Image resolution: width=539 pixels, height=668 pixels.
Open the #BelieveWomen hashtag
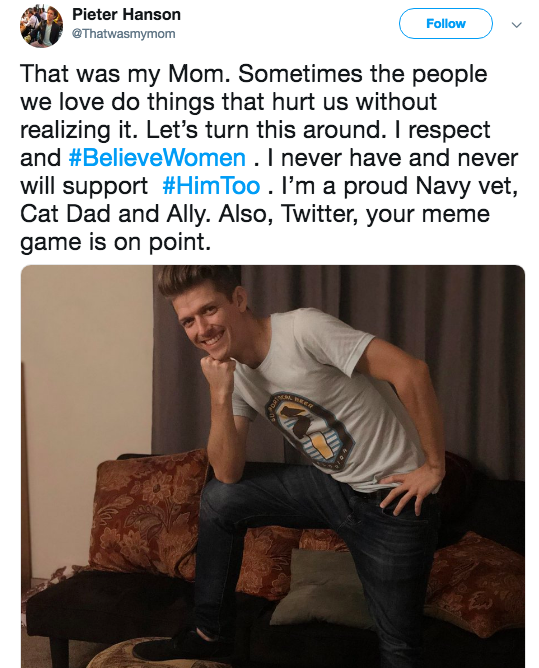coord(157,158)
